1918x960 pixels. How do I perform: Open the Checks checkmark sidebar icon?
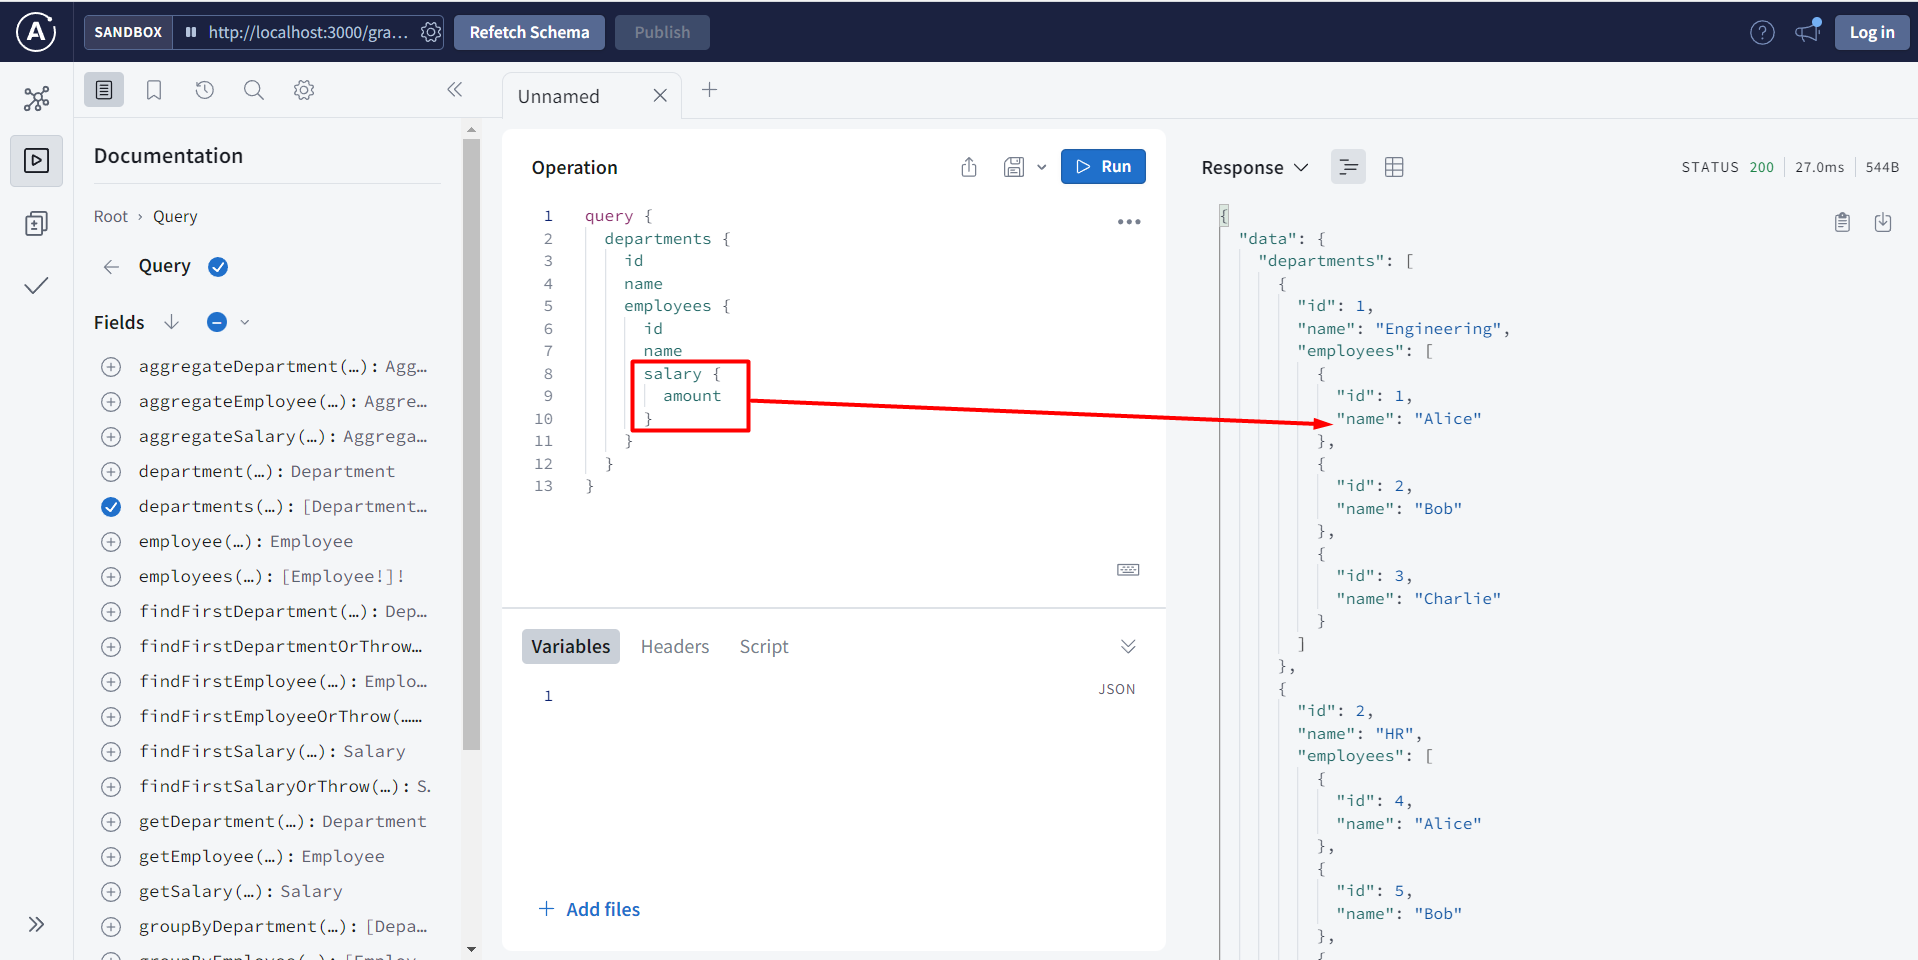click(36, 286)
